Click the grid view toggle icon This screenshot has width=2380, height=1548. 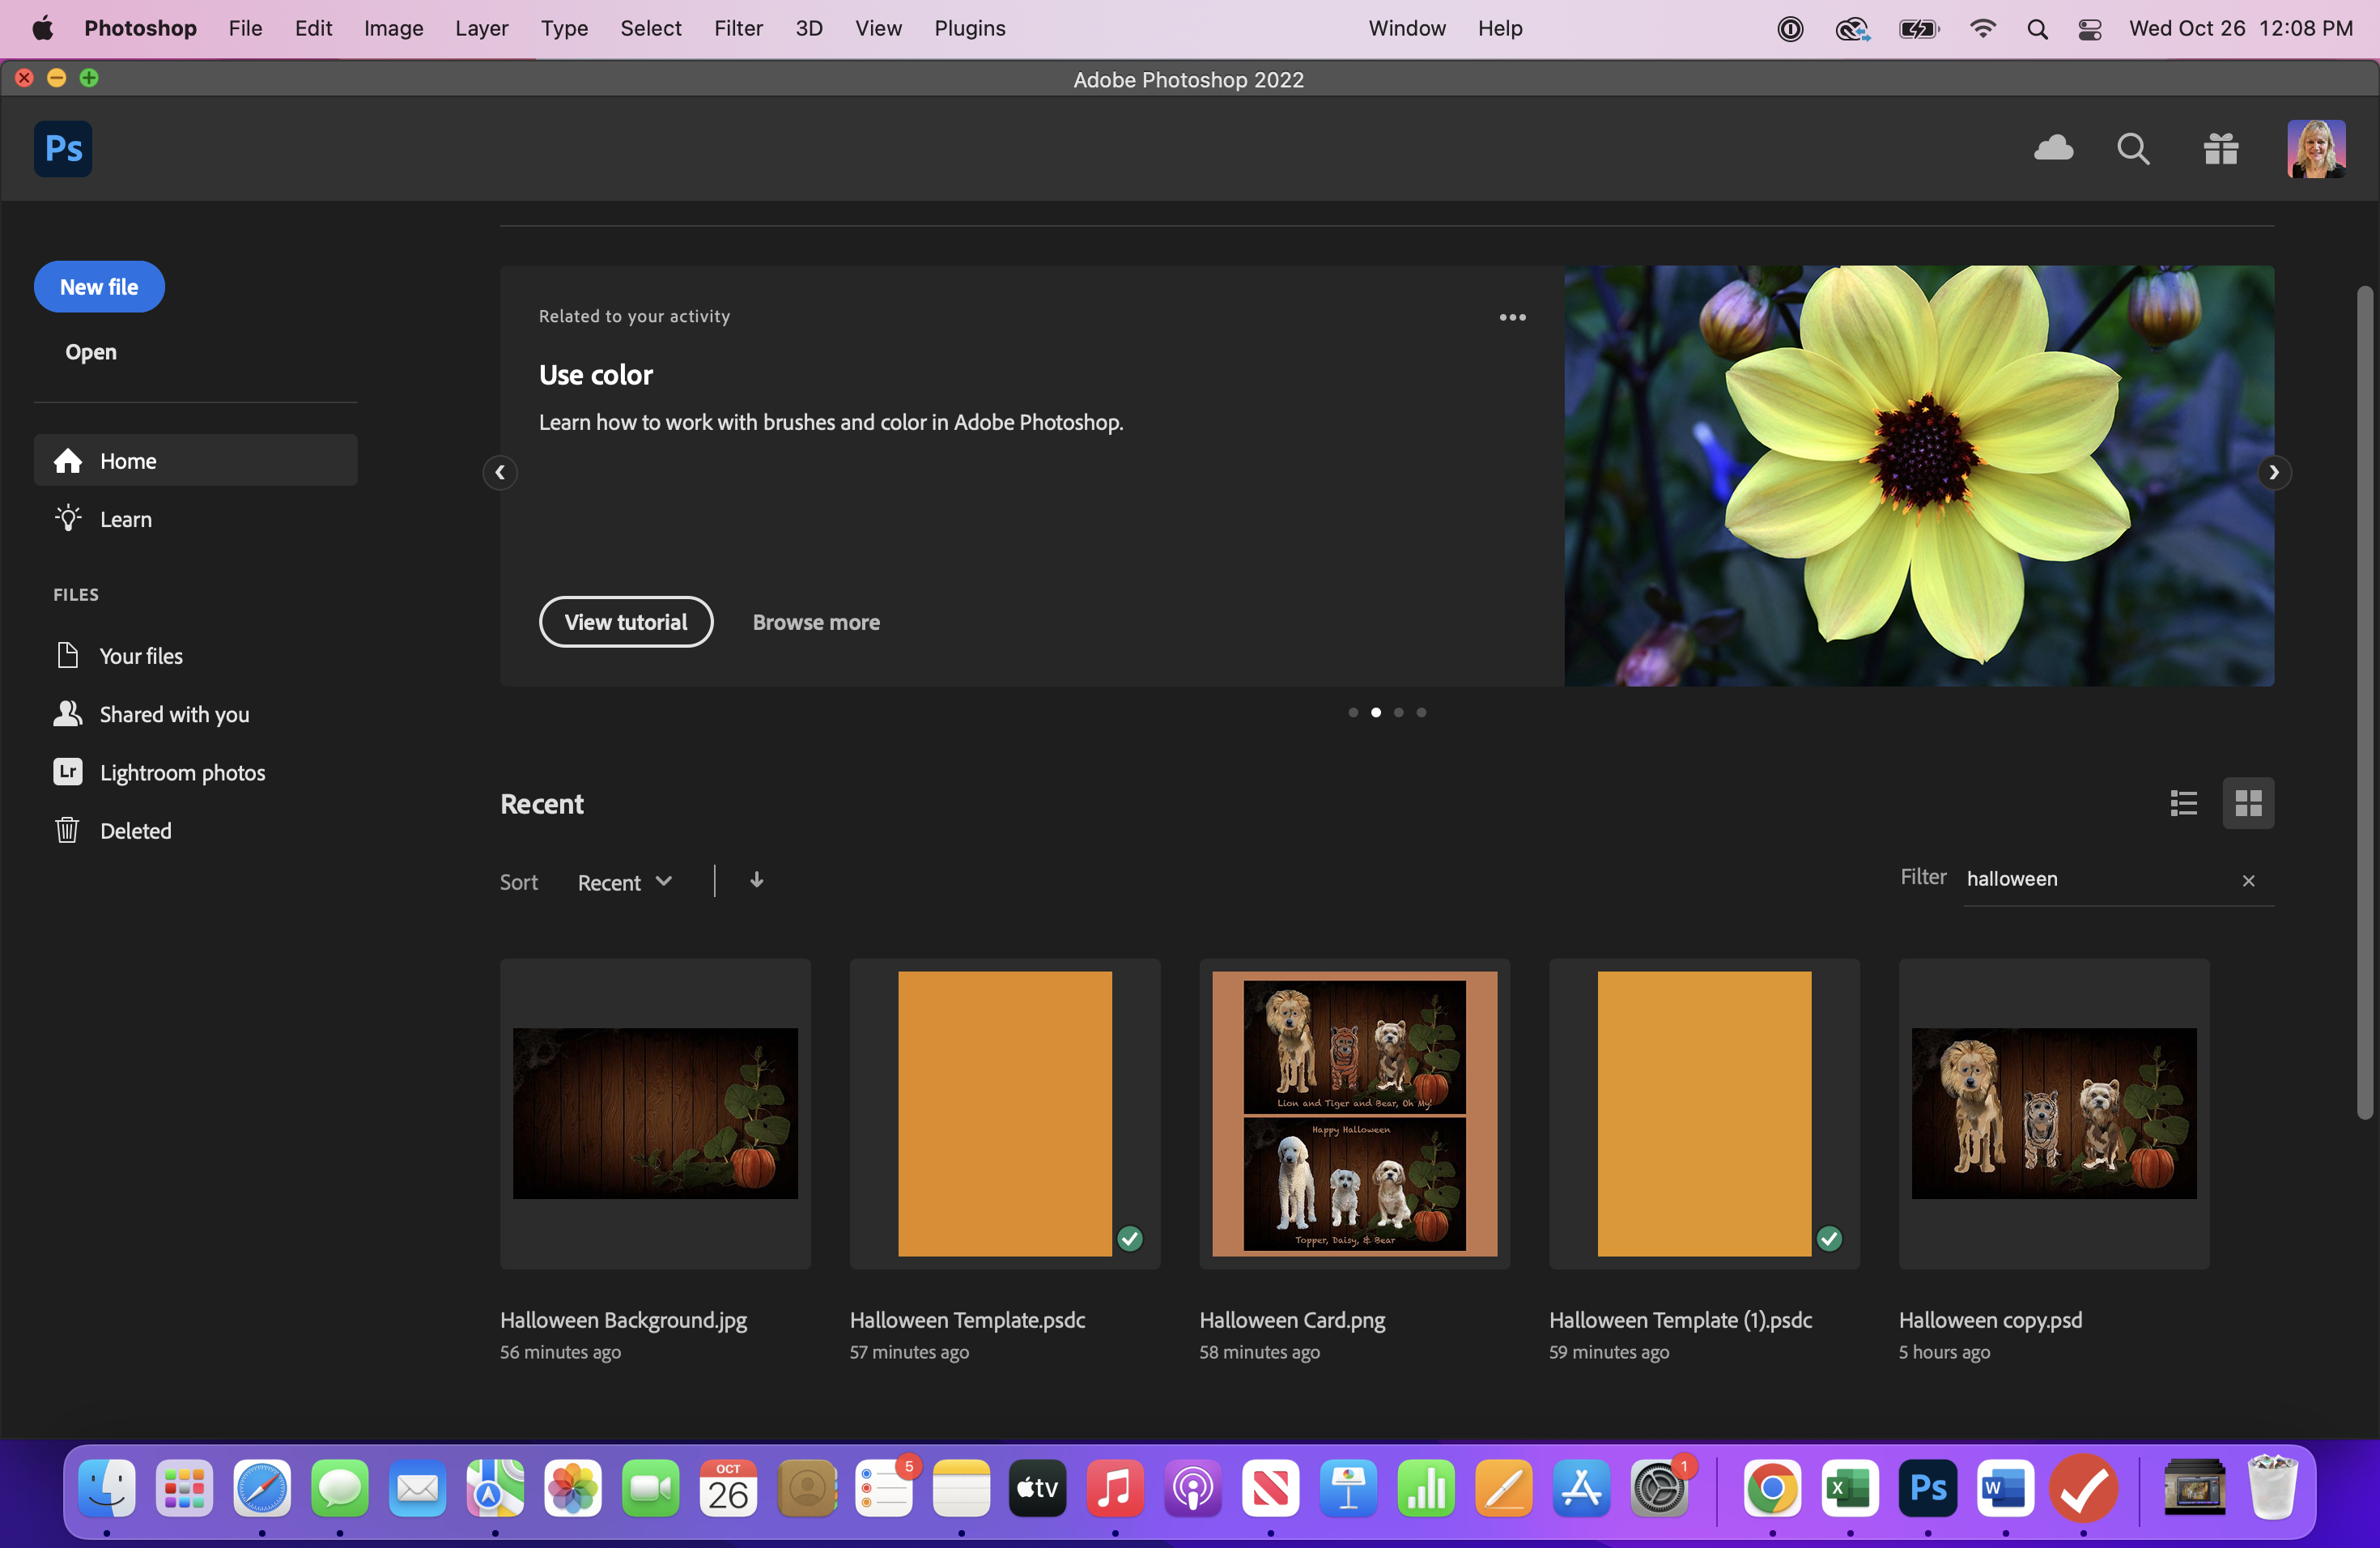tap(2248, 802)
